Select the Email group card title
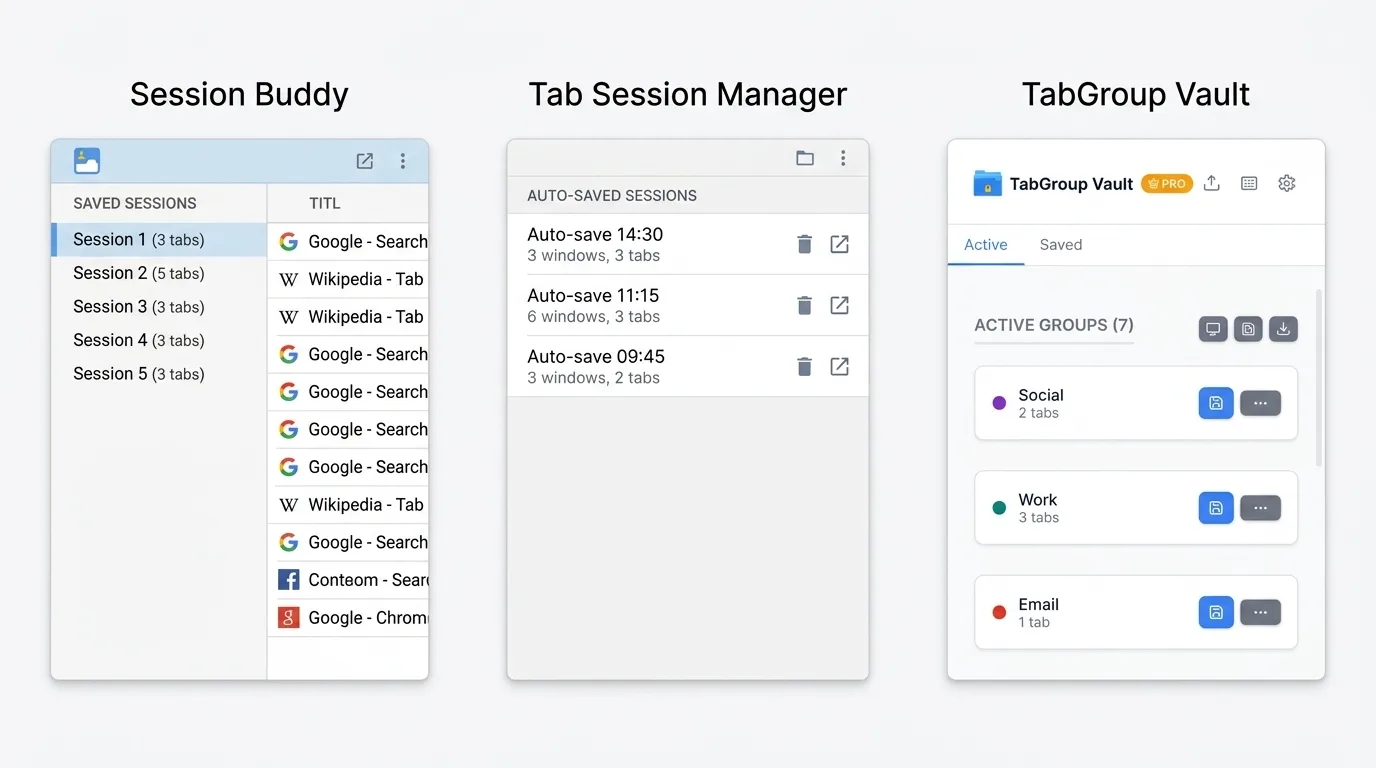 coord(1039,604)
